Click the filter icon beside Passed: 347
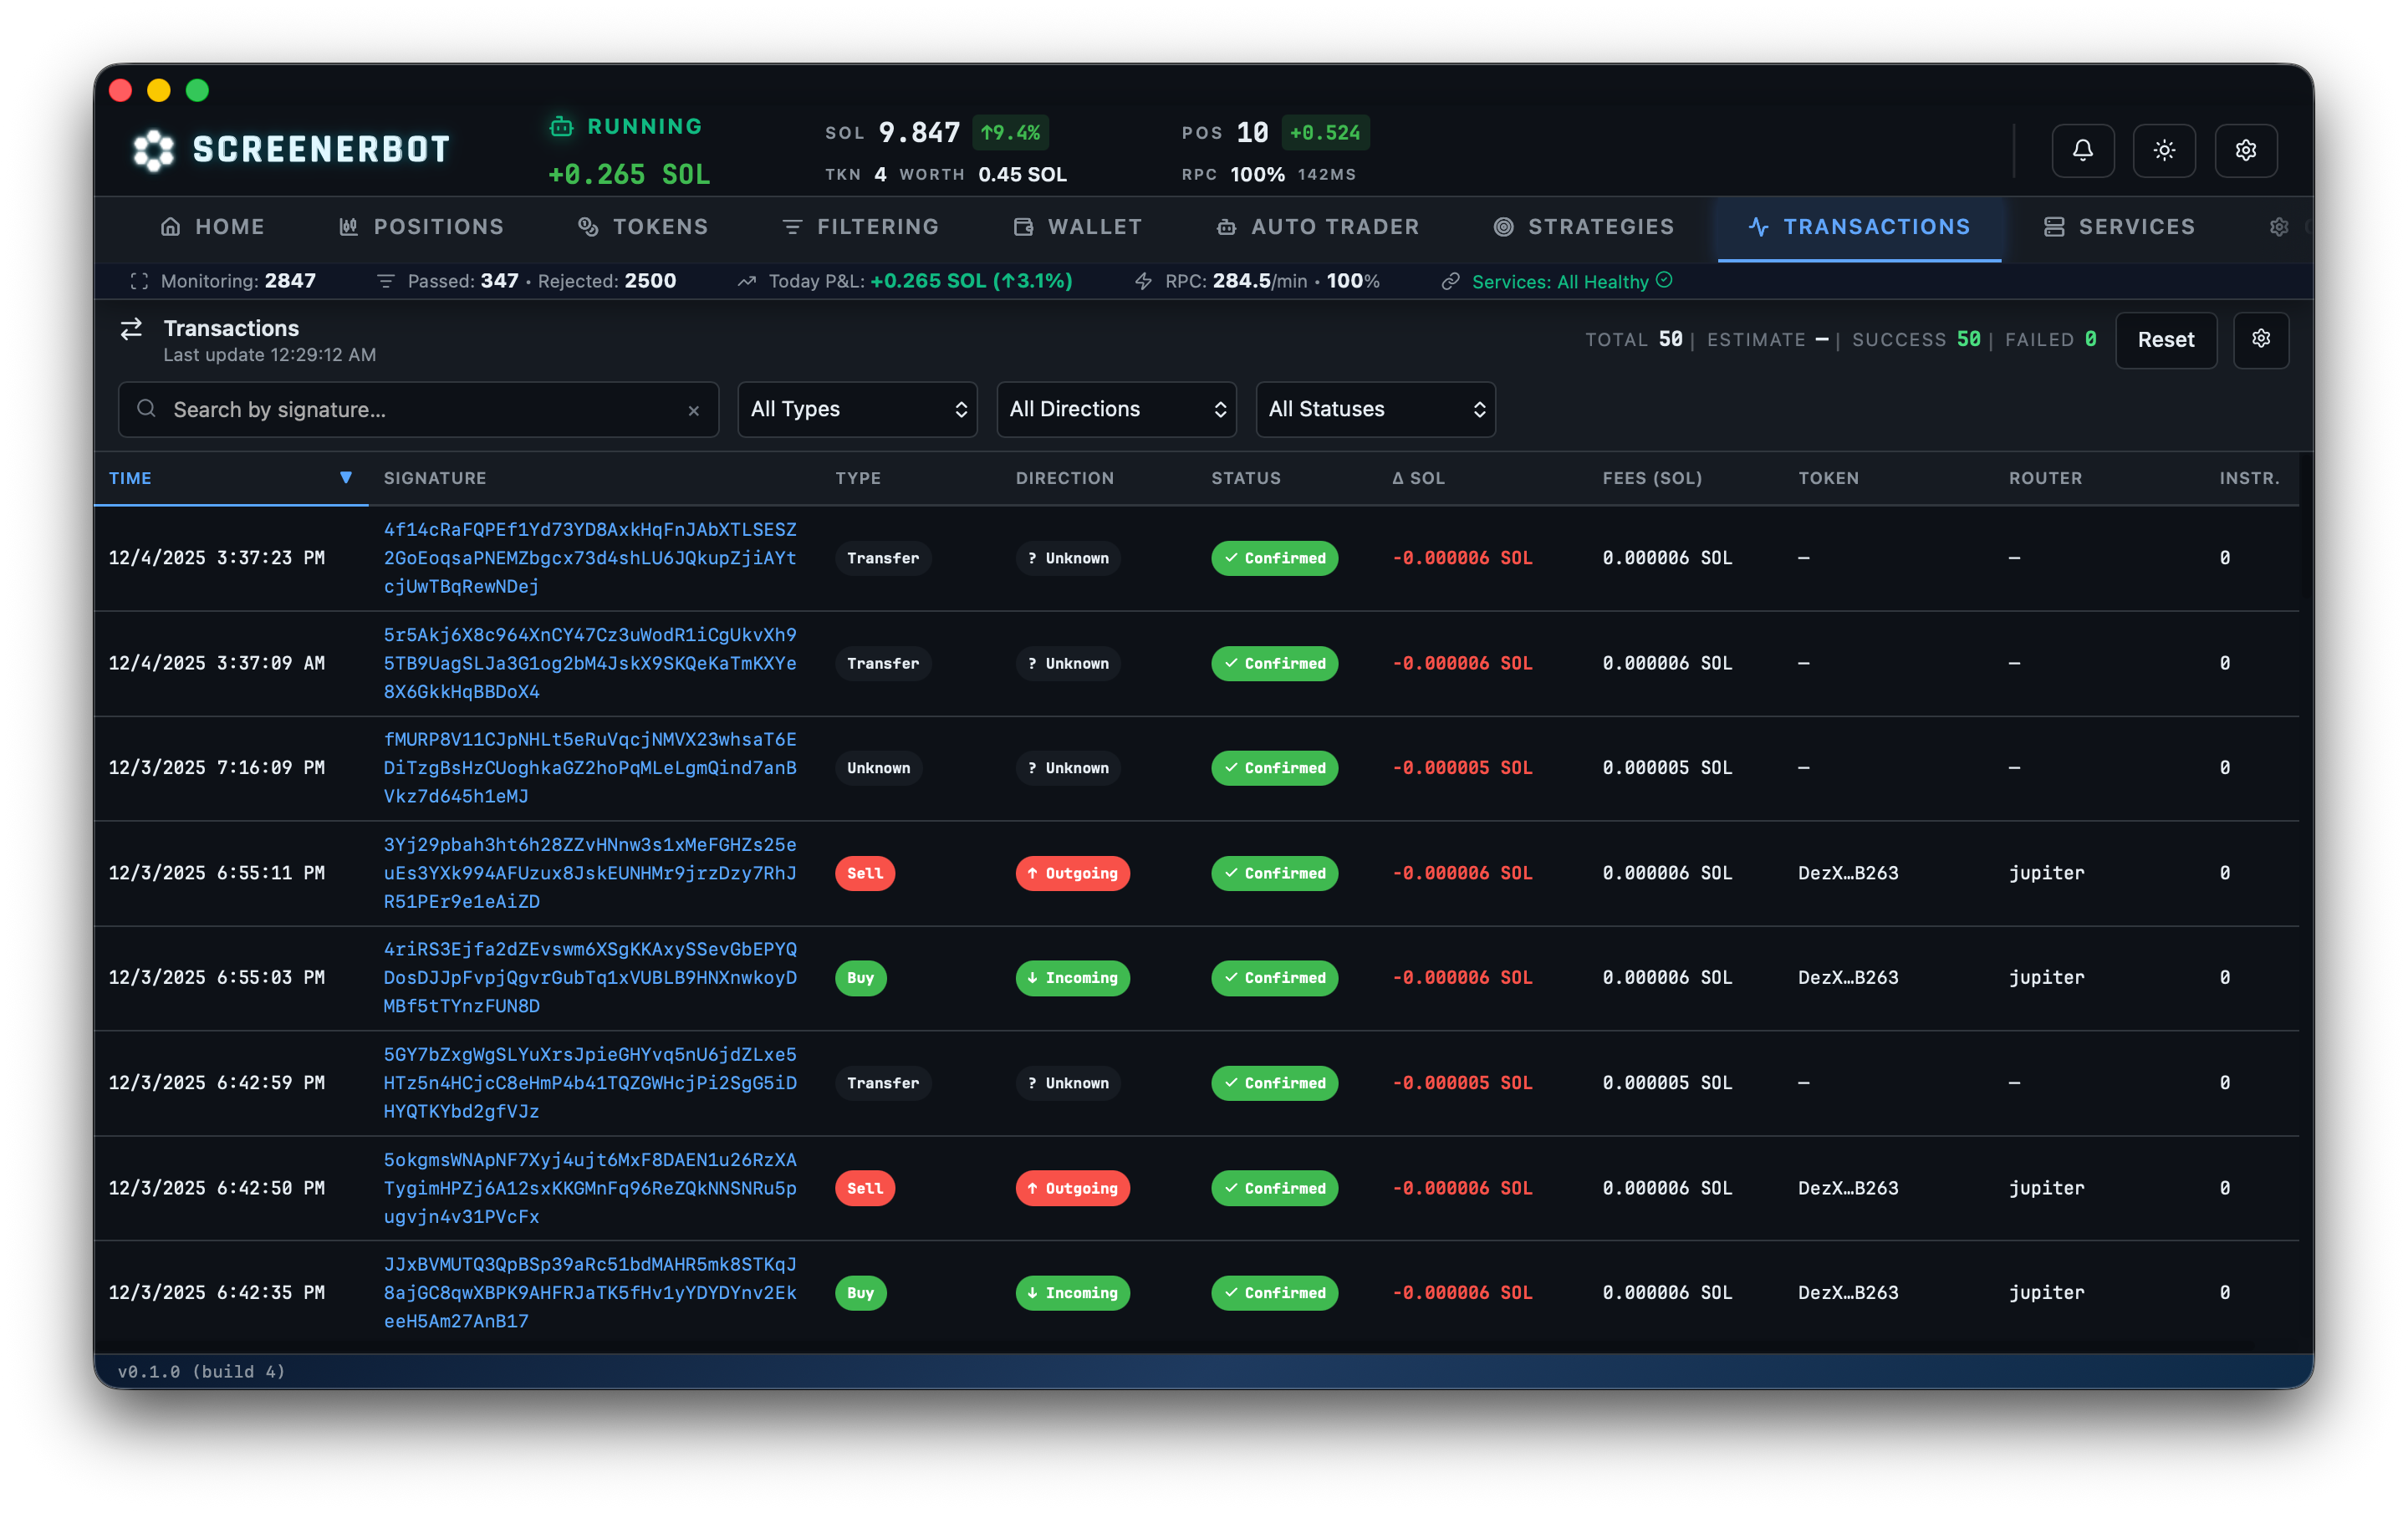Screen dimensions: 2408x1513 point(386,281)
